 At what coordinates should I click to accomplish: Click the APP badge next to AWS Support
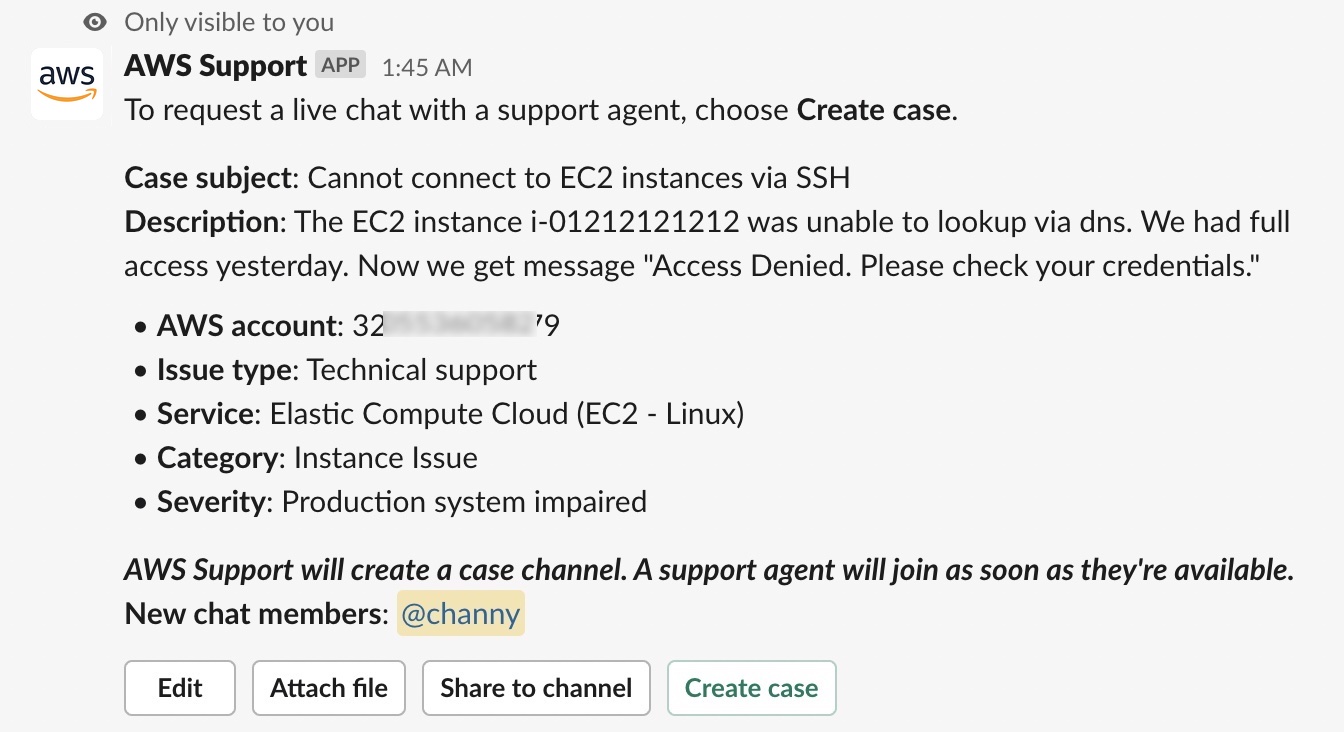point(341,65)
